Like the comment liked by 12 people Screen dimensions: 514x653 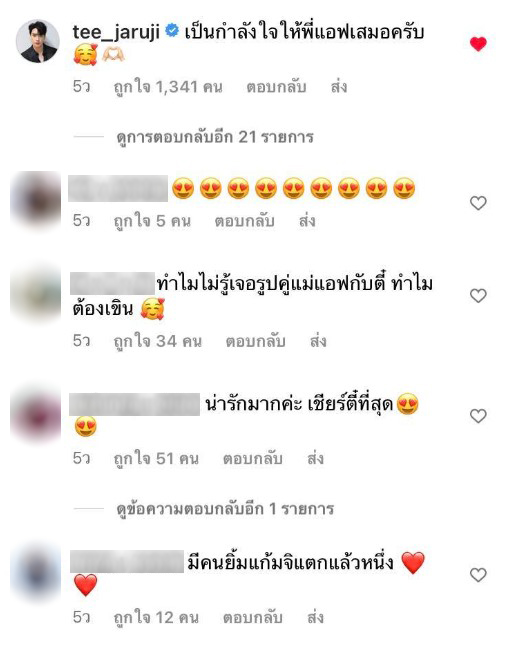[x=478, y=575]
